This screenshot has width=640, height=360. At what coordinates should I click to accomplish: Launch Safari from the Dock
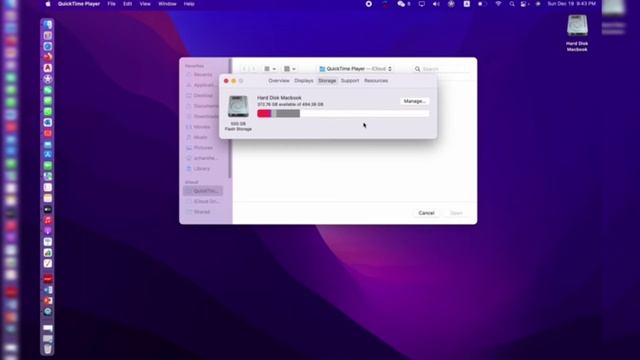[48, 47]
